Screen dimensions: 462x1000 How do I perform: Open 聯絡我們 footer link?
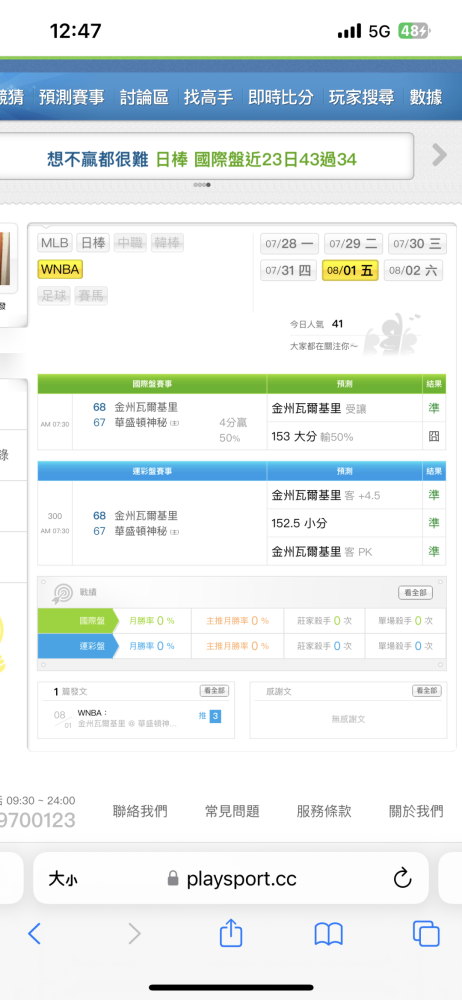(x=140, y=811)
